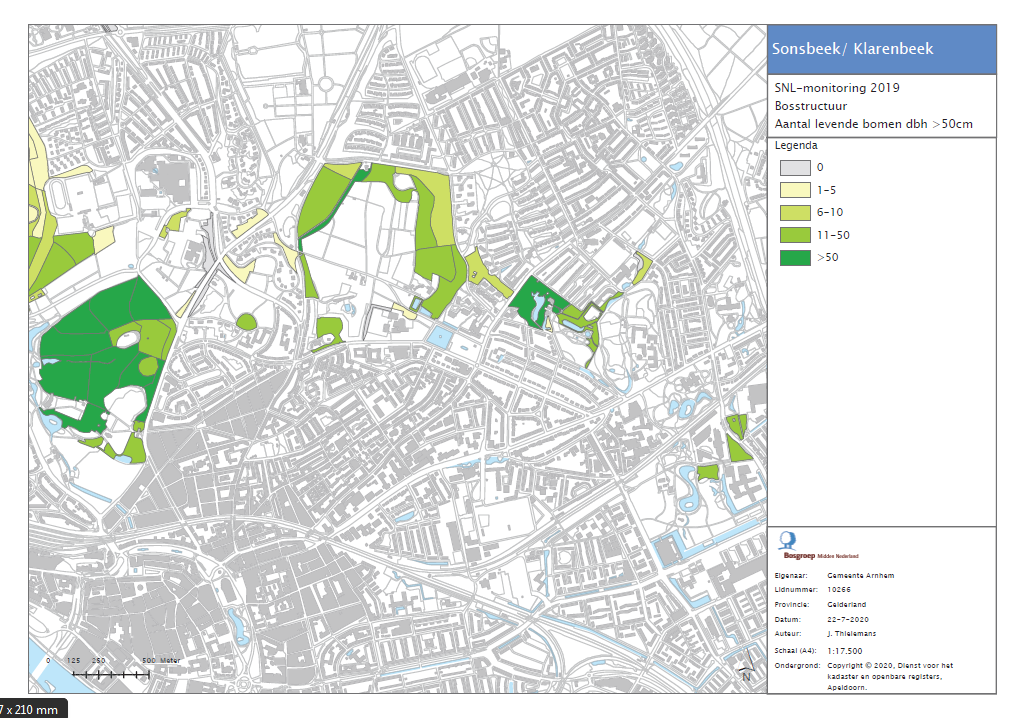Select the pale yellow '1-5' legend swatch
The height and width of the screenshot is (718, 1033).
click(x=795, y=190)
